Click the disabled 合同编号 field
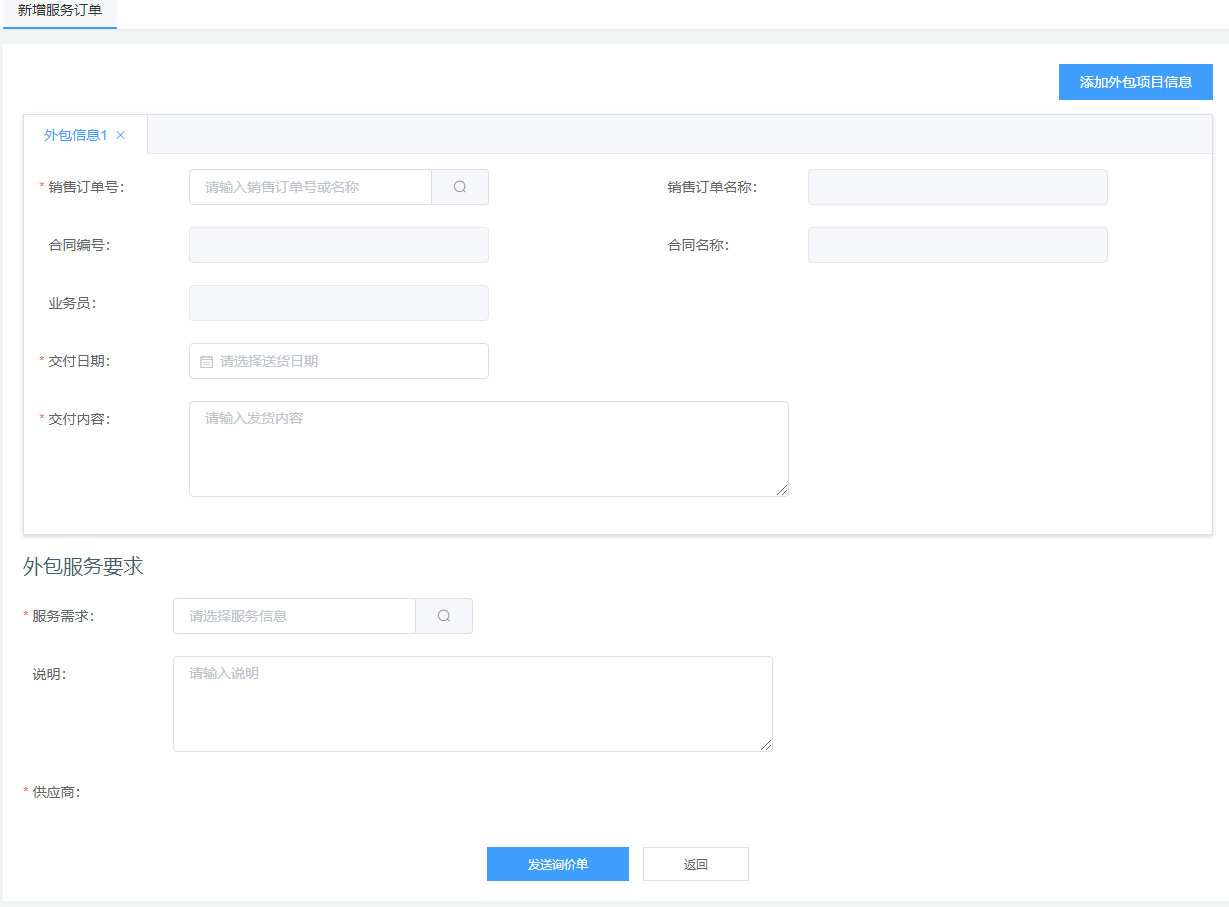Image resolution: width=1229 pixels, height=907 pixels. point(338,245)
